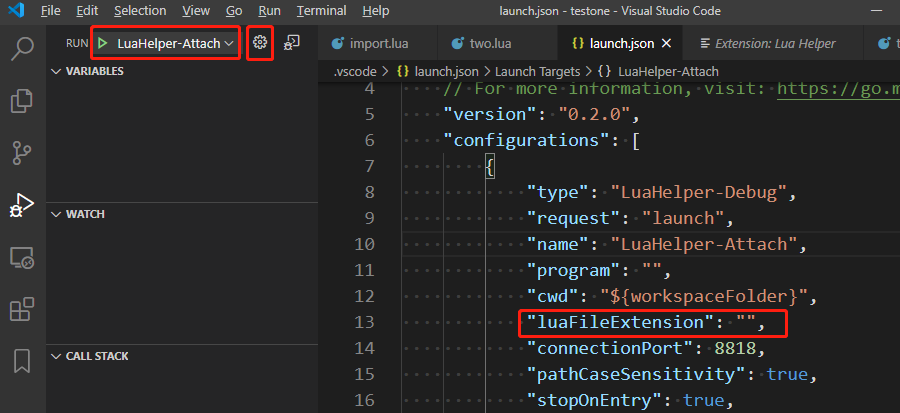
Task: Open the Extensions view icon
Action: pyautogui.click(x=22, y=309)
